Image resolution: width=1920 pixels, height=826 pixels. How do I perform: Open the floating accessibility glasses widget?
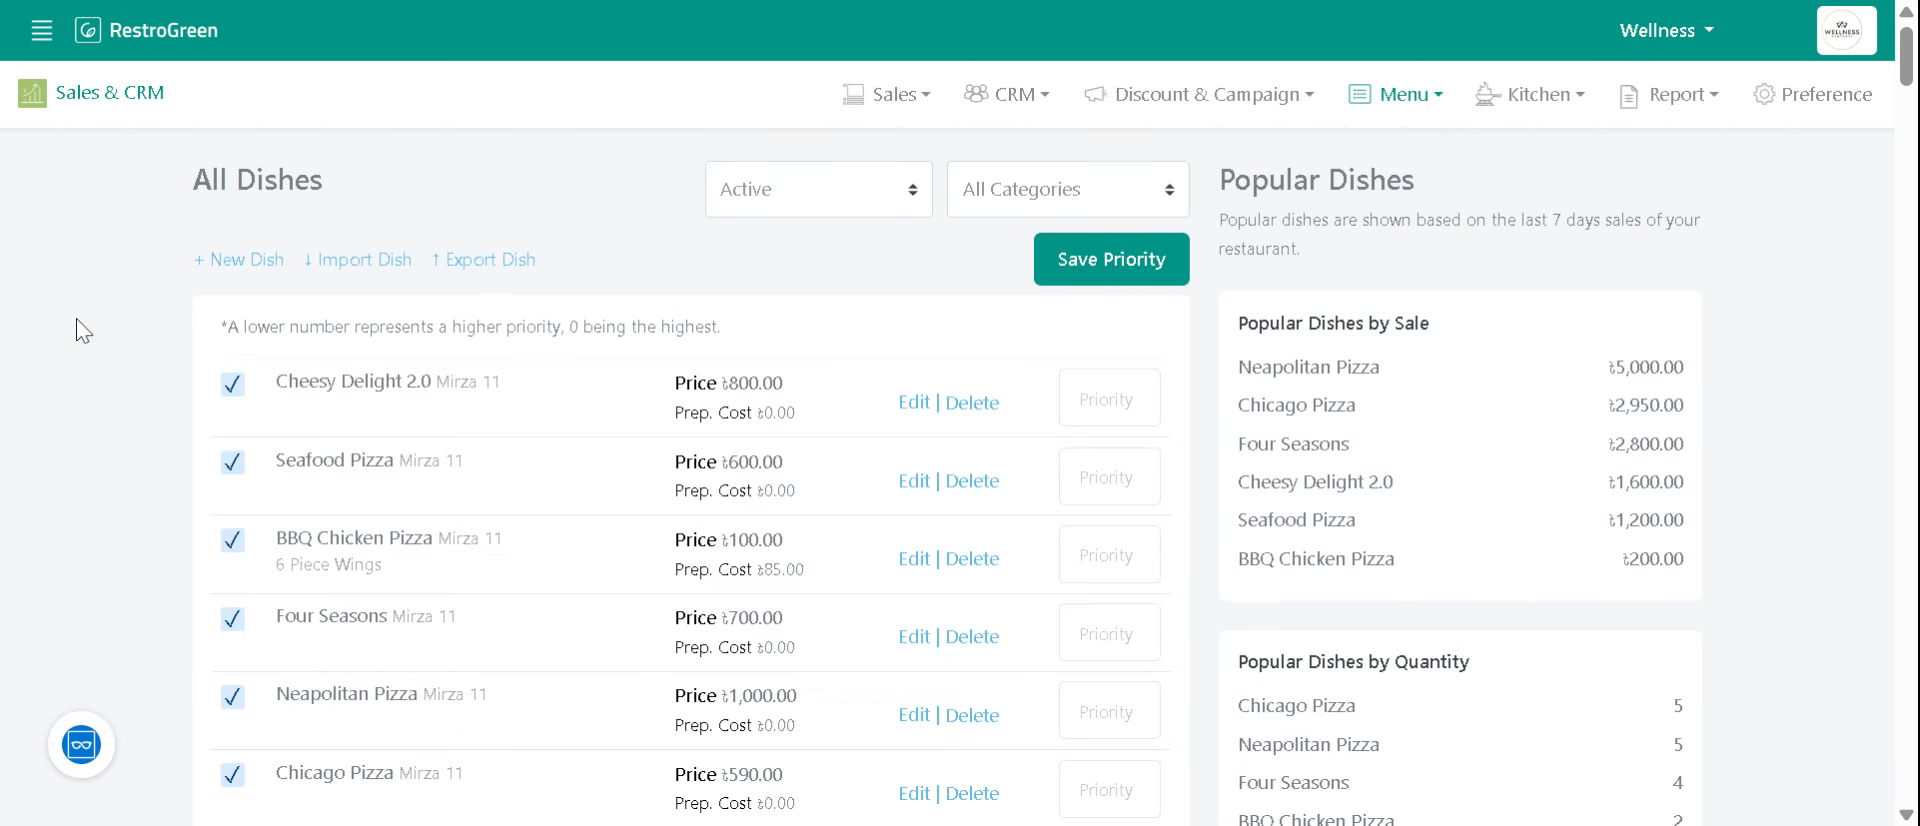tap(81, 744)
